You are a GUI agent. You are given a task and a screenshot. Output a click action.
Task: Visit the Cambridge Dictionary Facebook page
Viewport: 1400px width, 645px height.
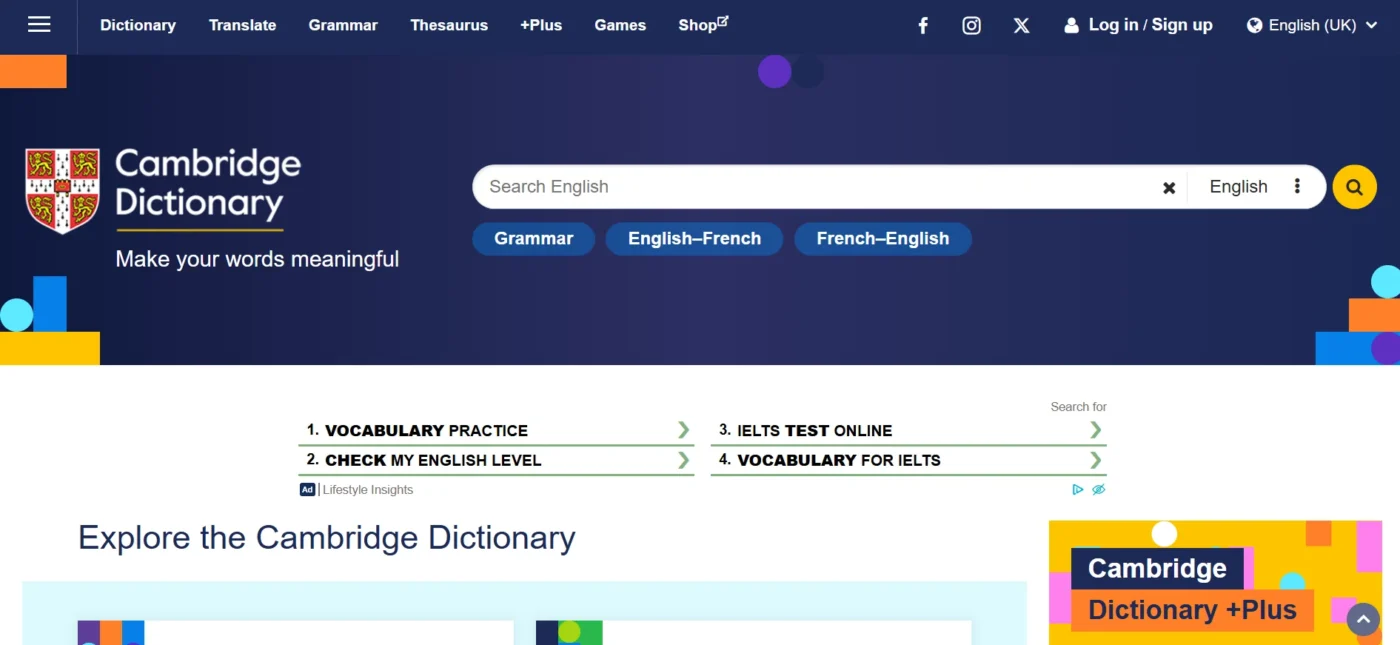(923, 26)
